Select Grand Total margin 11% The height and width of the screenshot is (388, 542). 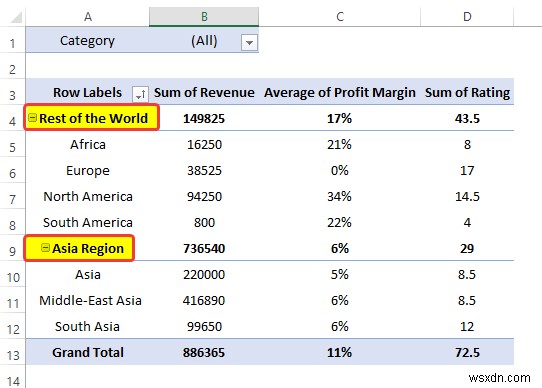(x=340, y=352)
